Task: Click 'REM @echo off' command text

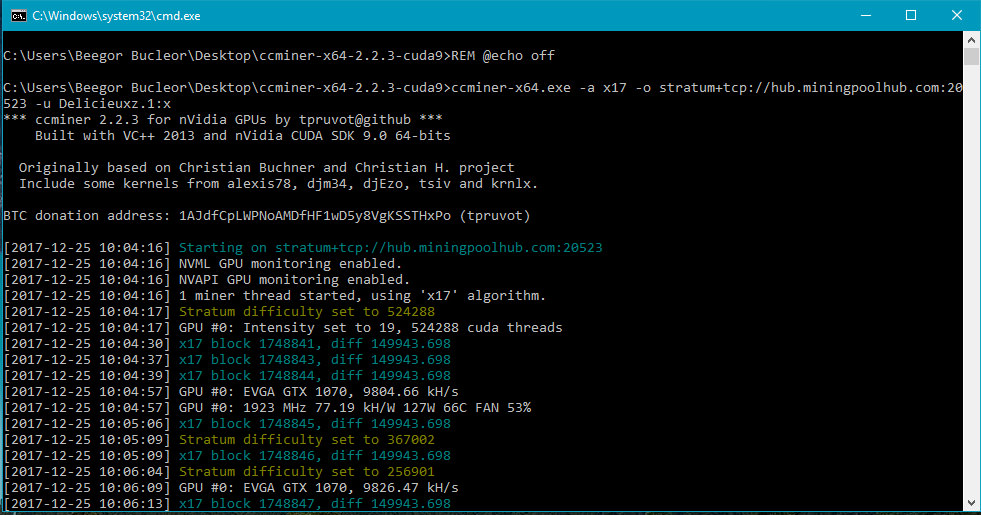Action: click(x=502, y=56)
